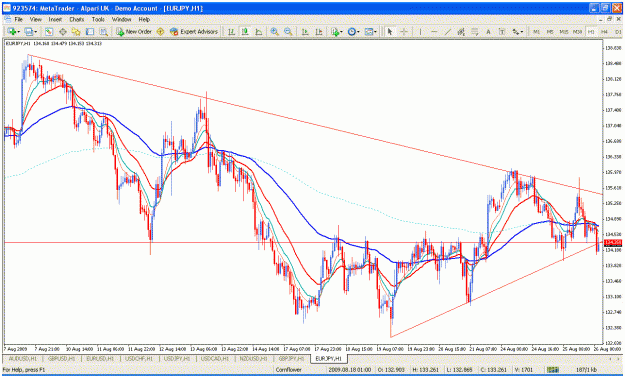Switch to the GBPJPY,H1 chart tab
625x376 pixels.
[291, 359]
